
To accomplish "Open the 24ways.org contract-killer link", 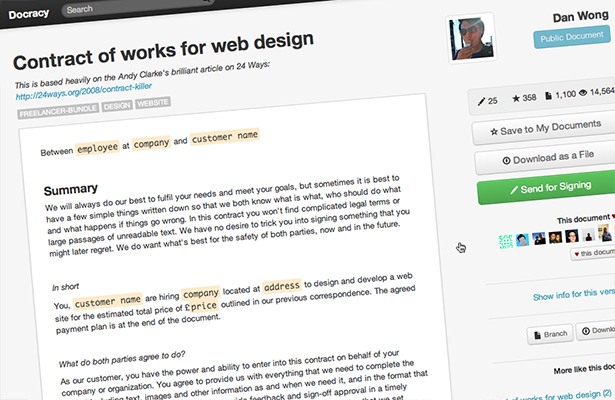I will pyautogui.click(x=84, y=91).
